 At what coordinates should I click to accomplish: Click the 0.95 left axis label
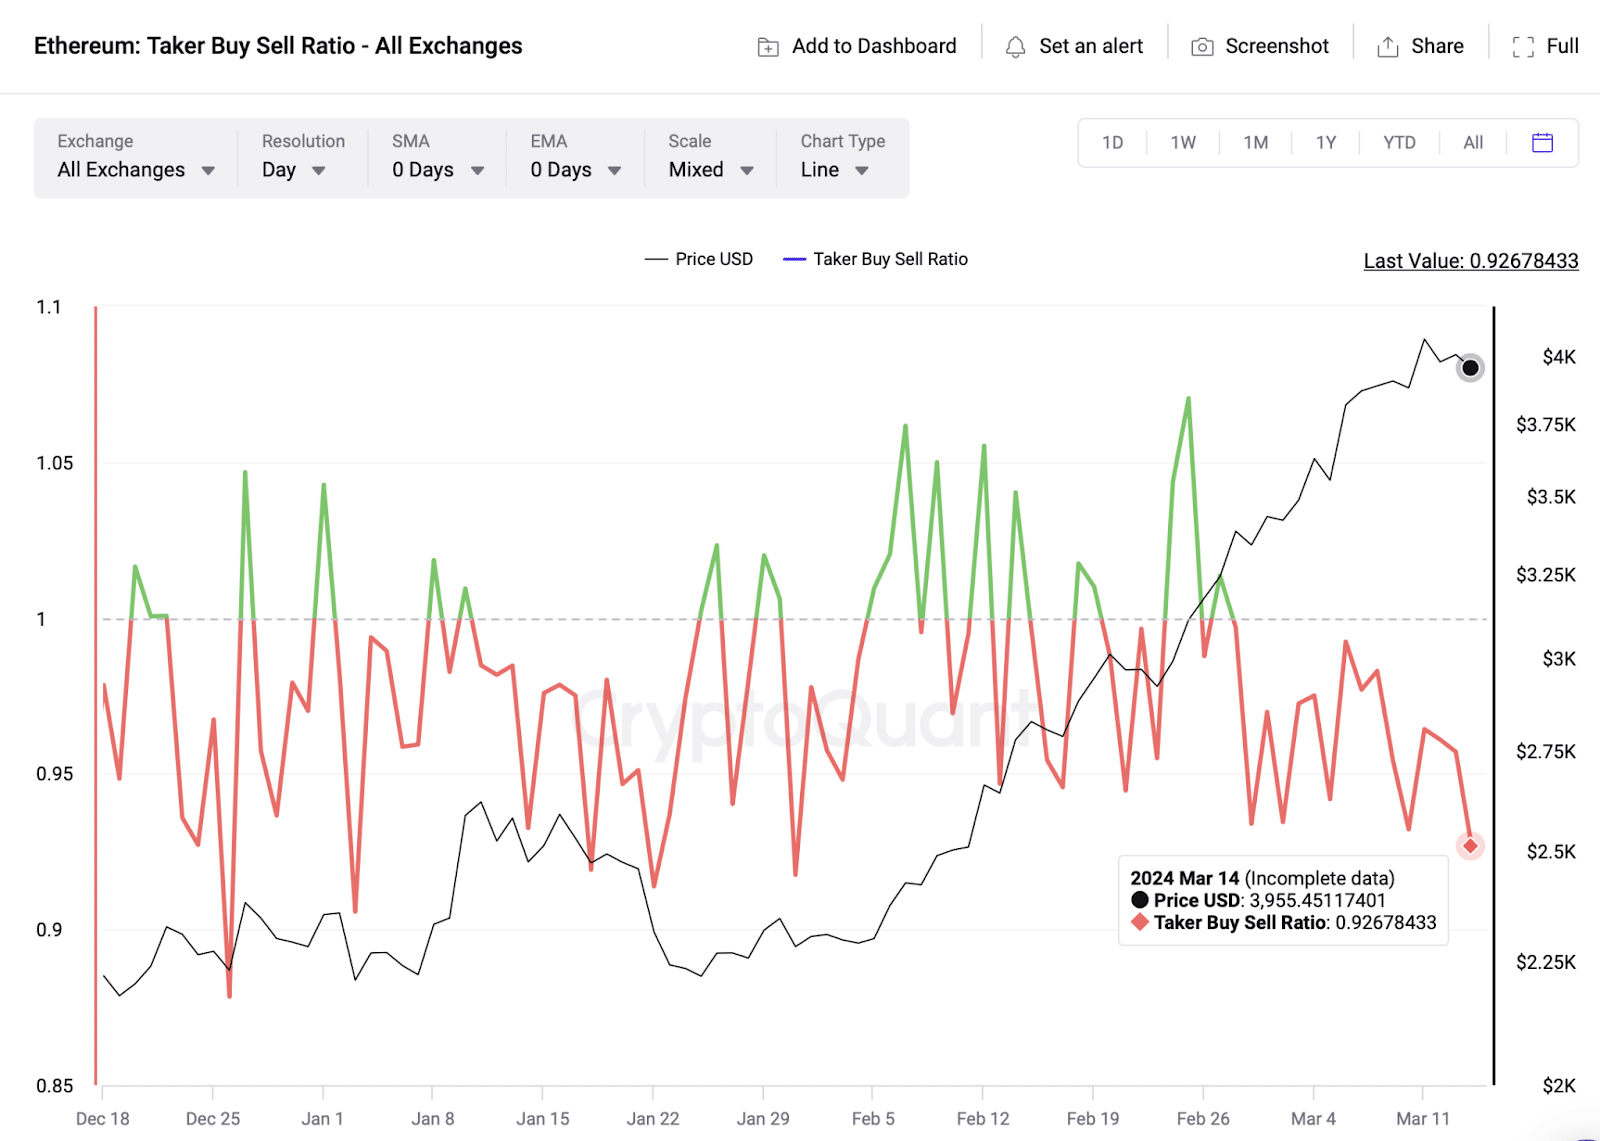coord(55,774)
